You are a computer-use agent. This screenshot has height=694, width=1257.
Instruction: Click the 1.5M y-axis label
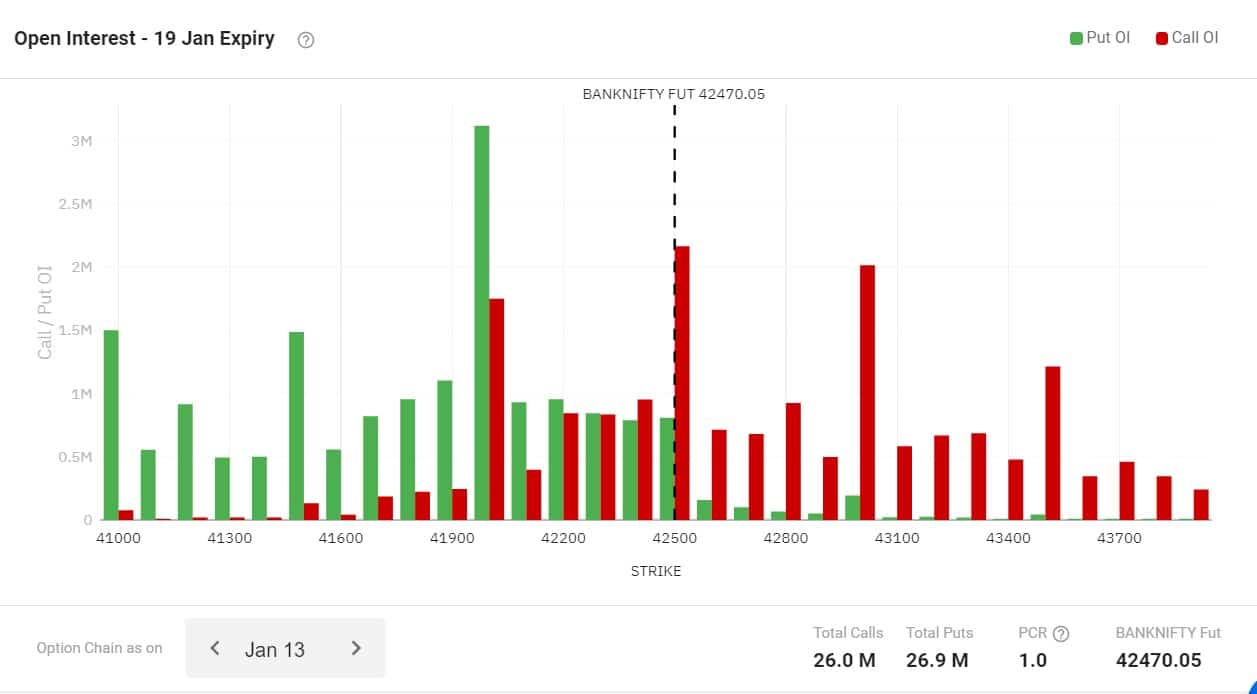click(x=74, y=330)
